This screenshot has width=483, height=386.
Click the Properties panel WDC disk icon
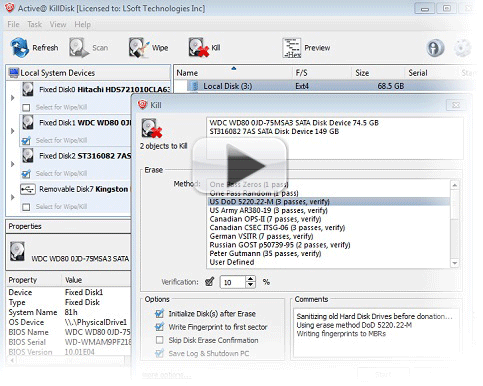[x=17, y=252]
